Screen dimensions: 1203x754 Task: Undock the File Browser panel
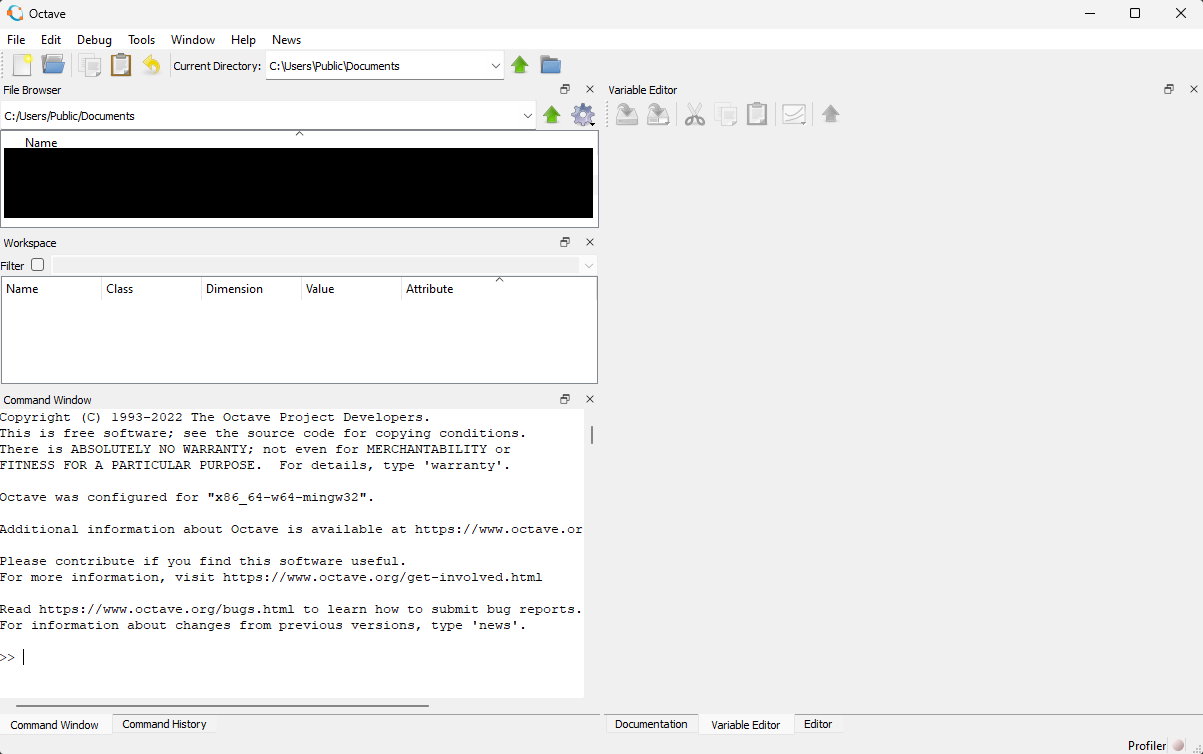[x=565, y=90]
